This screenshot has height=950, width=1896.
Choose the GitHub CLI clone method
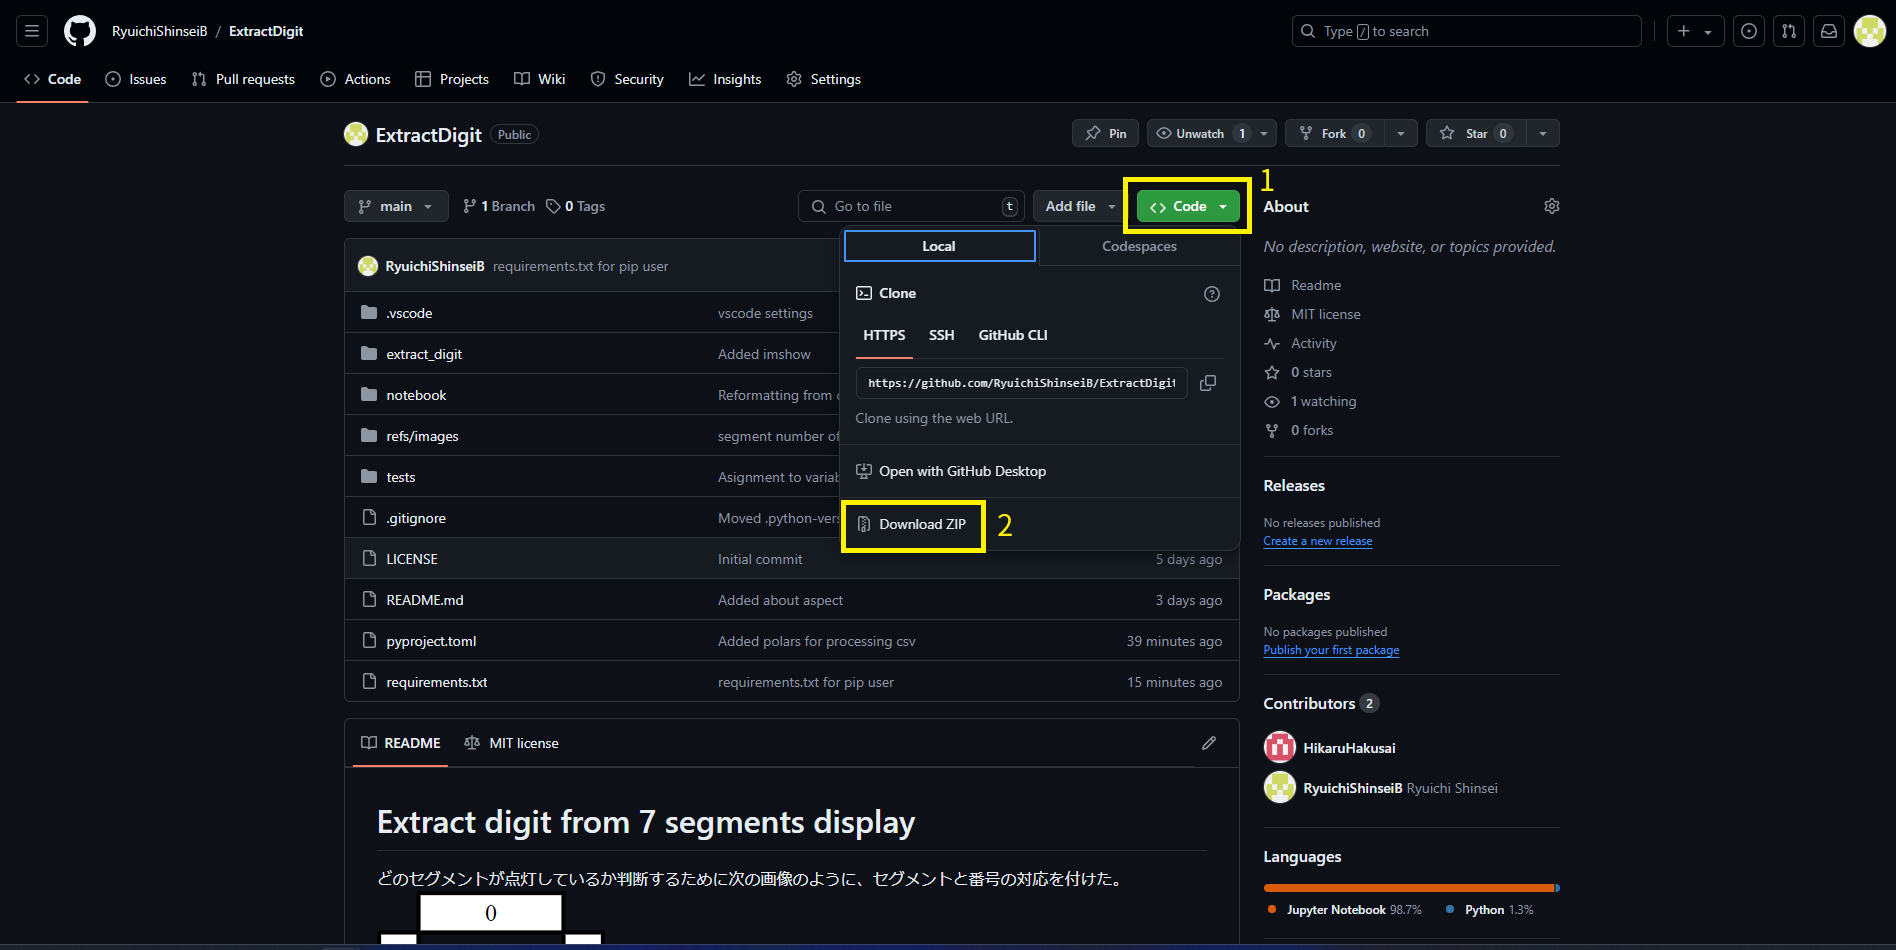click(x=1013, y=335)
